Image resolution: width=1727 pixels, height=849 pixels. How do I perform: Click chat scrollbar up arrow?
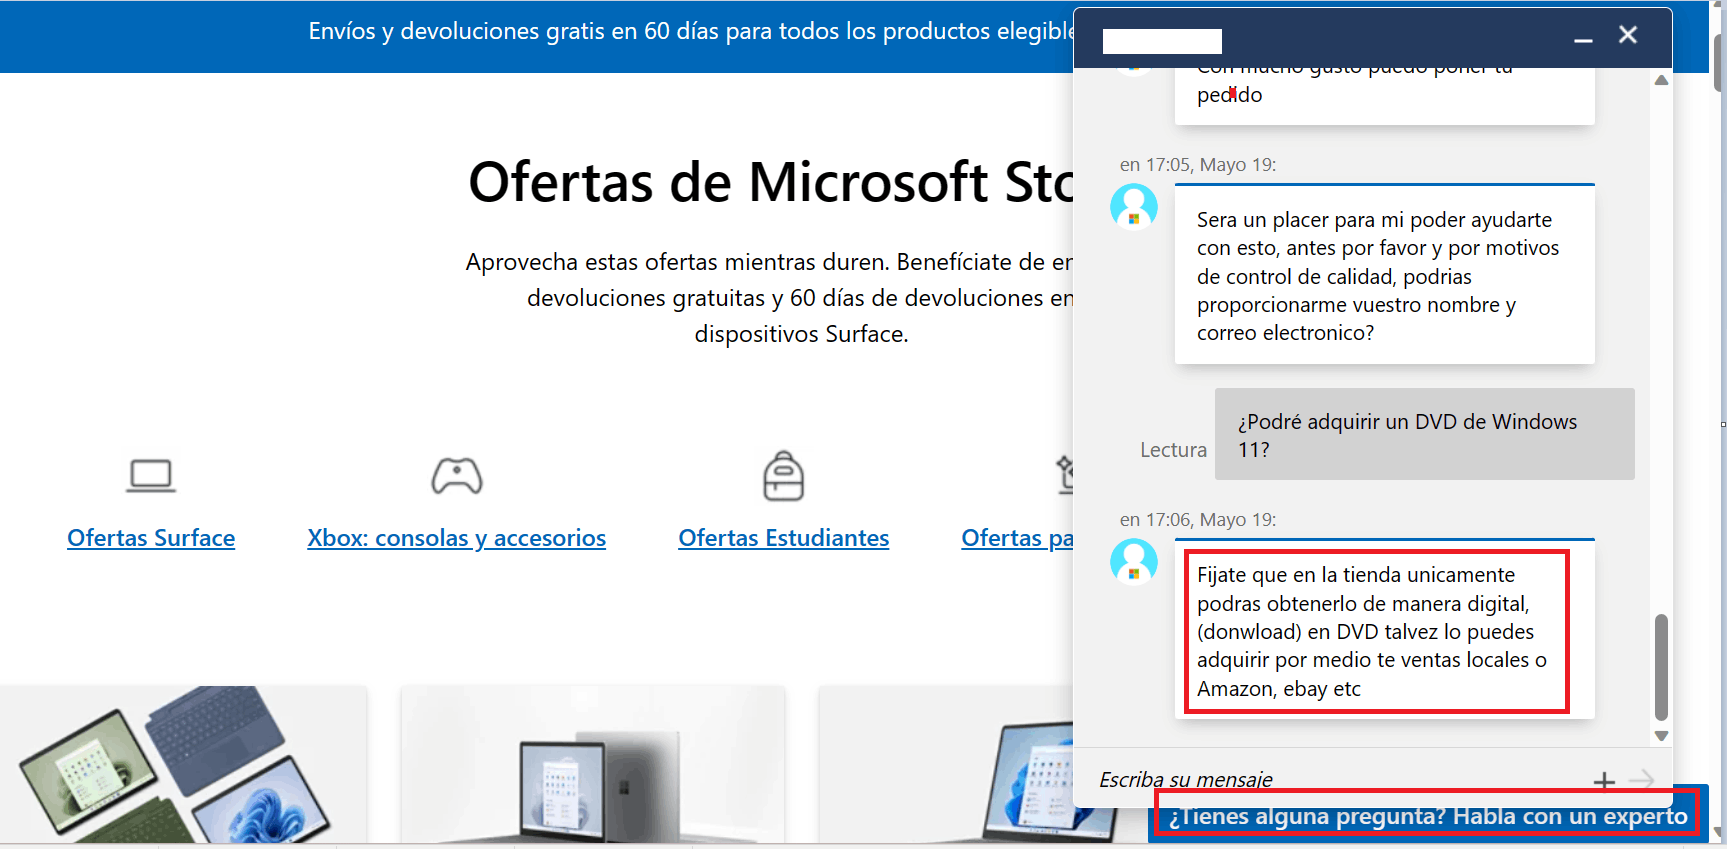[x=1661, y=80]
